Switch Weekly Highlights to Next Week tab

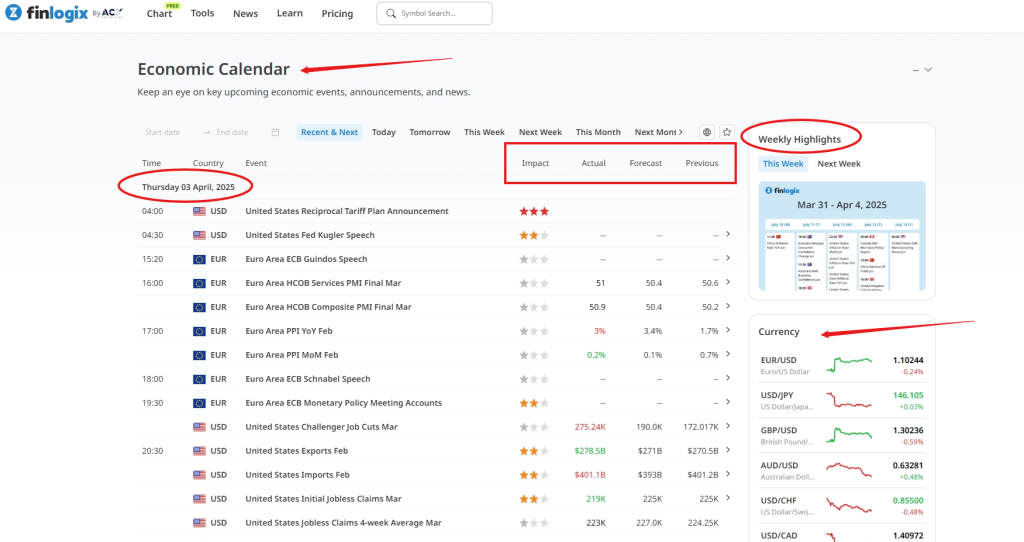click(x=838, y=164)
